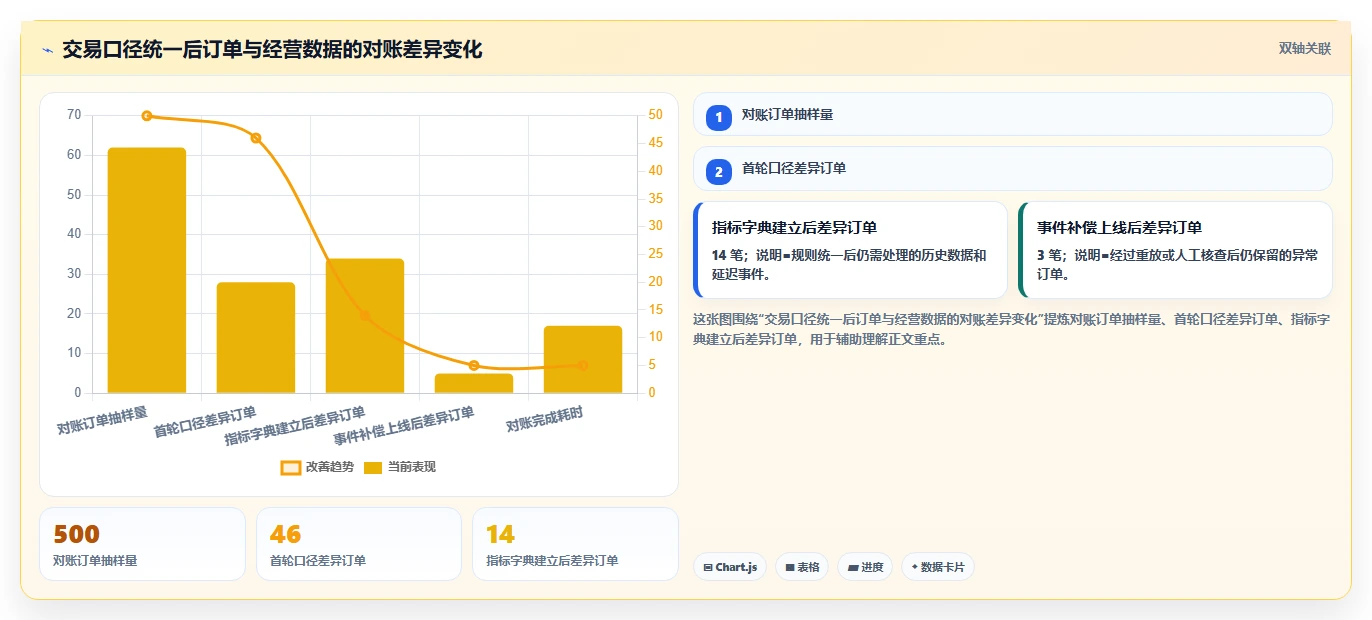The image size is (1372, 620).
Task: Click the 500 对账订单抽样量 stat card
Action: tap(142, 544)
